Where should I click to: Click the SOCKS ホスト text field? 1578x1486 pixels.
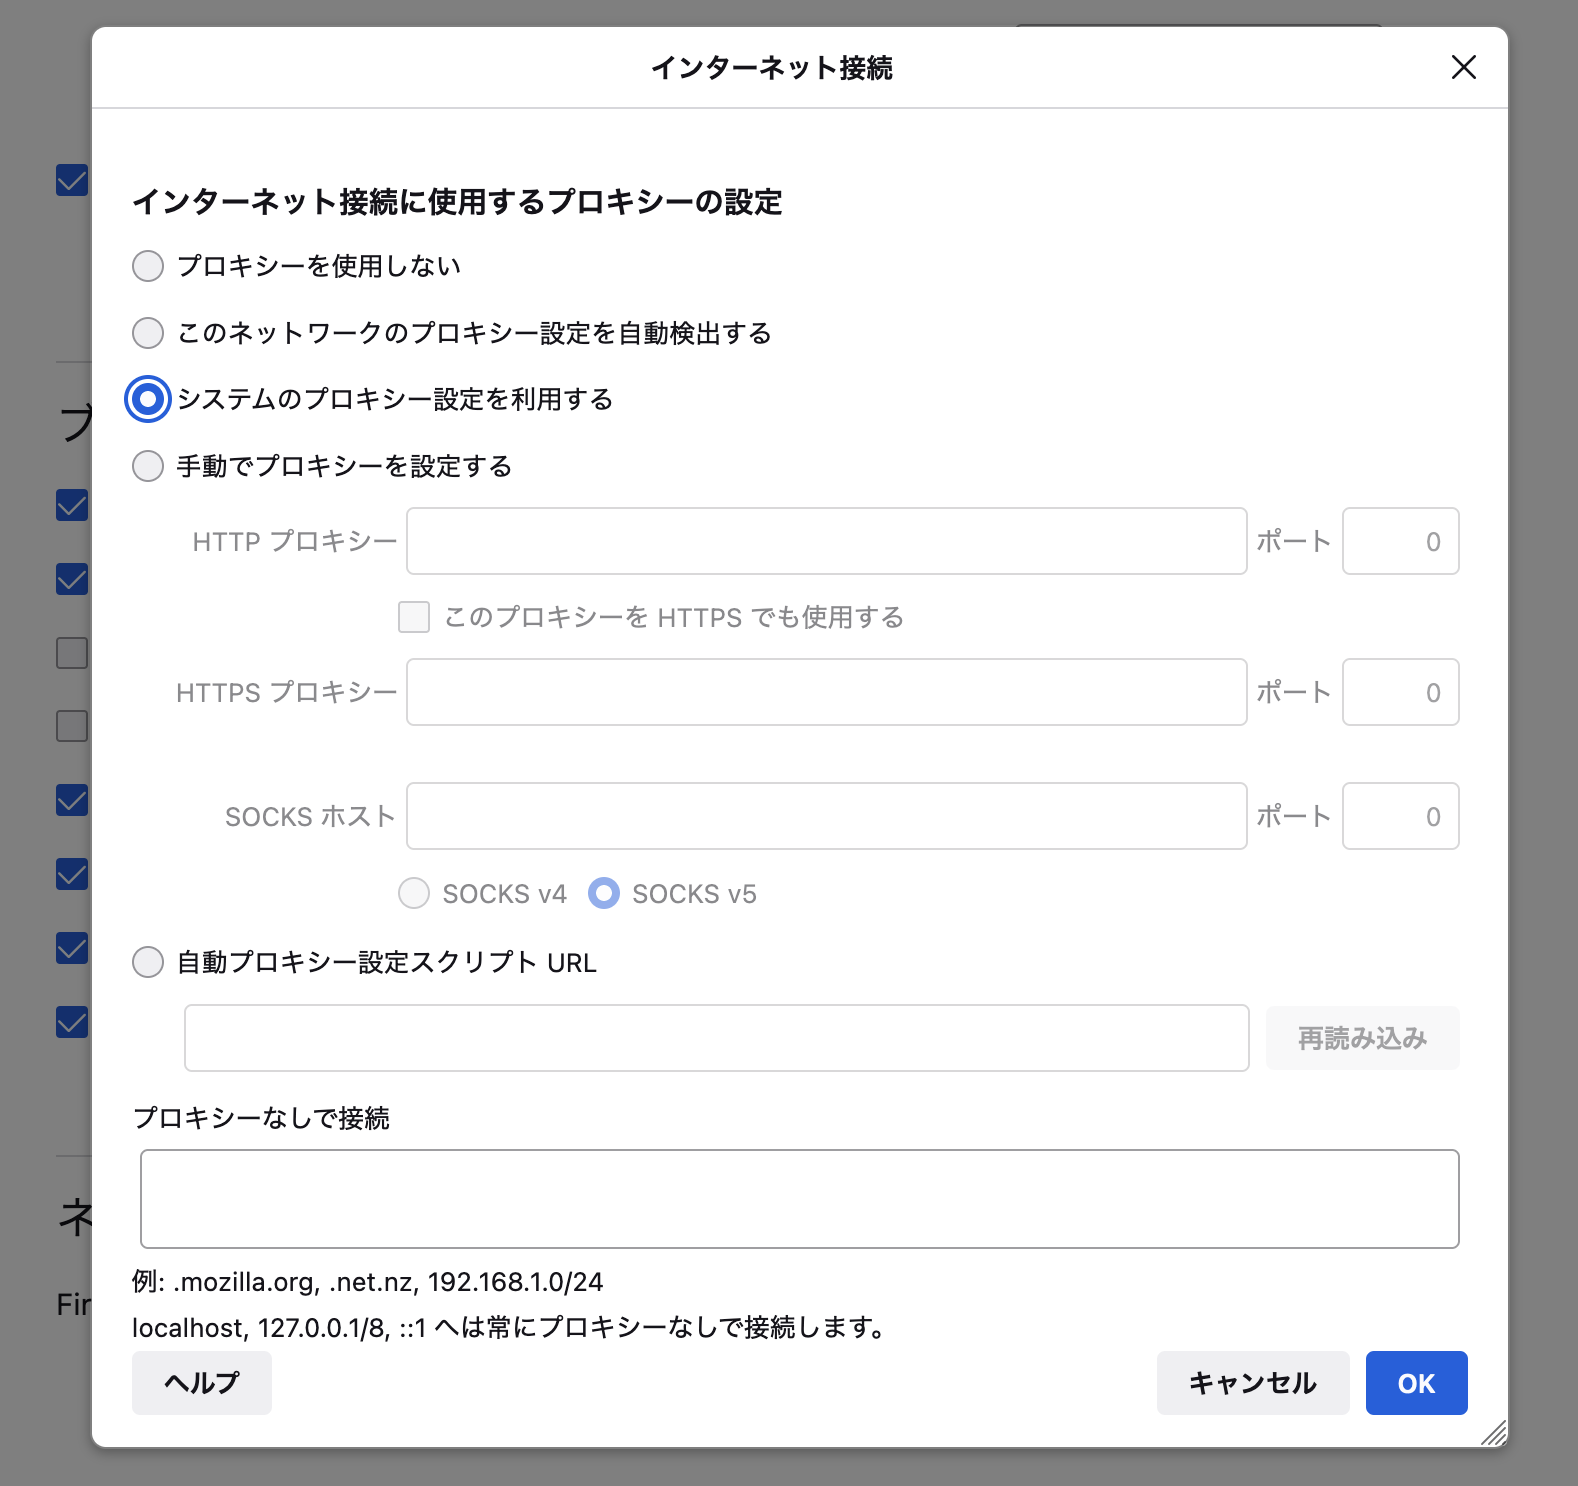pos(826,816)
